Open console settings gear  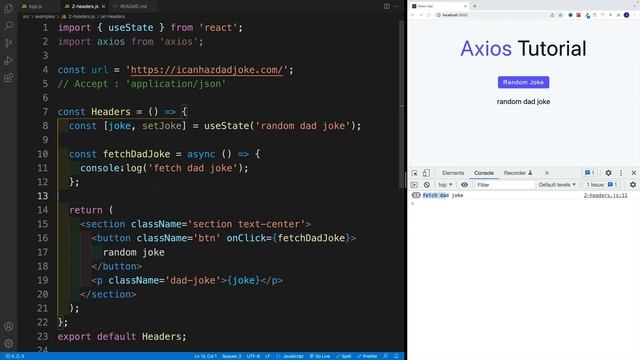point(633,185)
